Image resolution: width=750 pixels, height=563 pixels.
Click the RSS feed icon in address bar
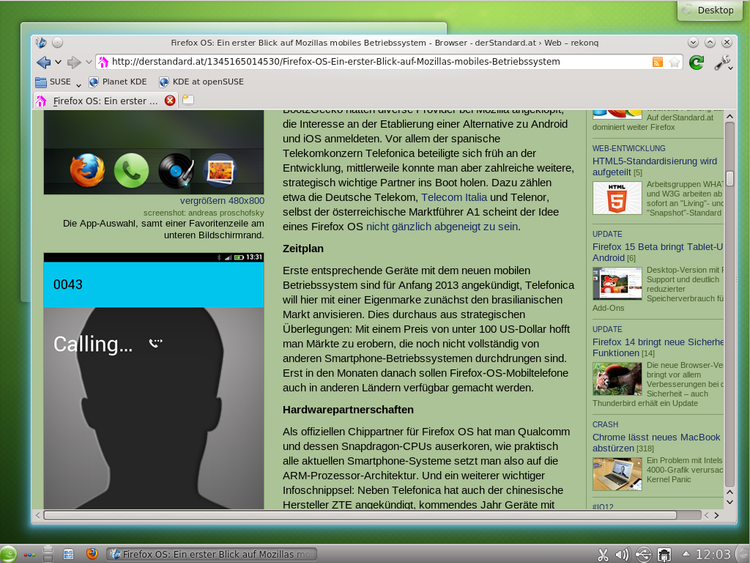tap(657, 62)
